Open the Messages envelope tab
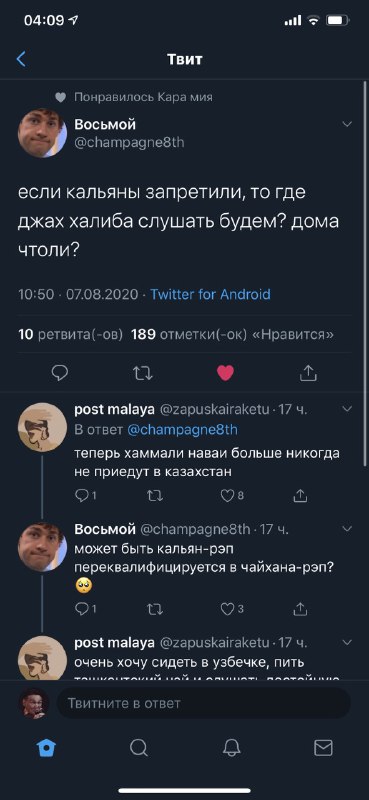This screenshot has width=369, height=800. coord(323,748)
